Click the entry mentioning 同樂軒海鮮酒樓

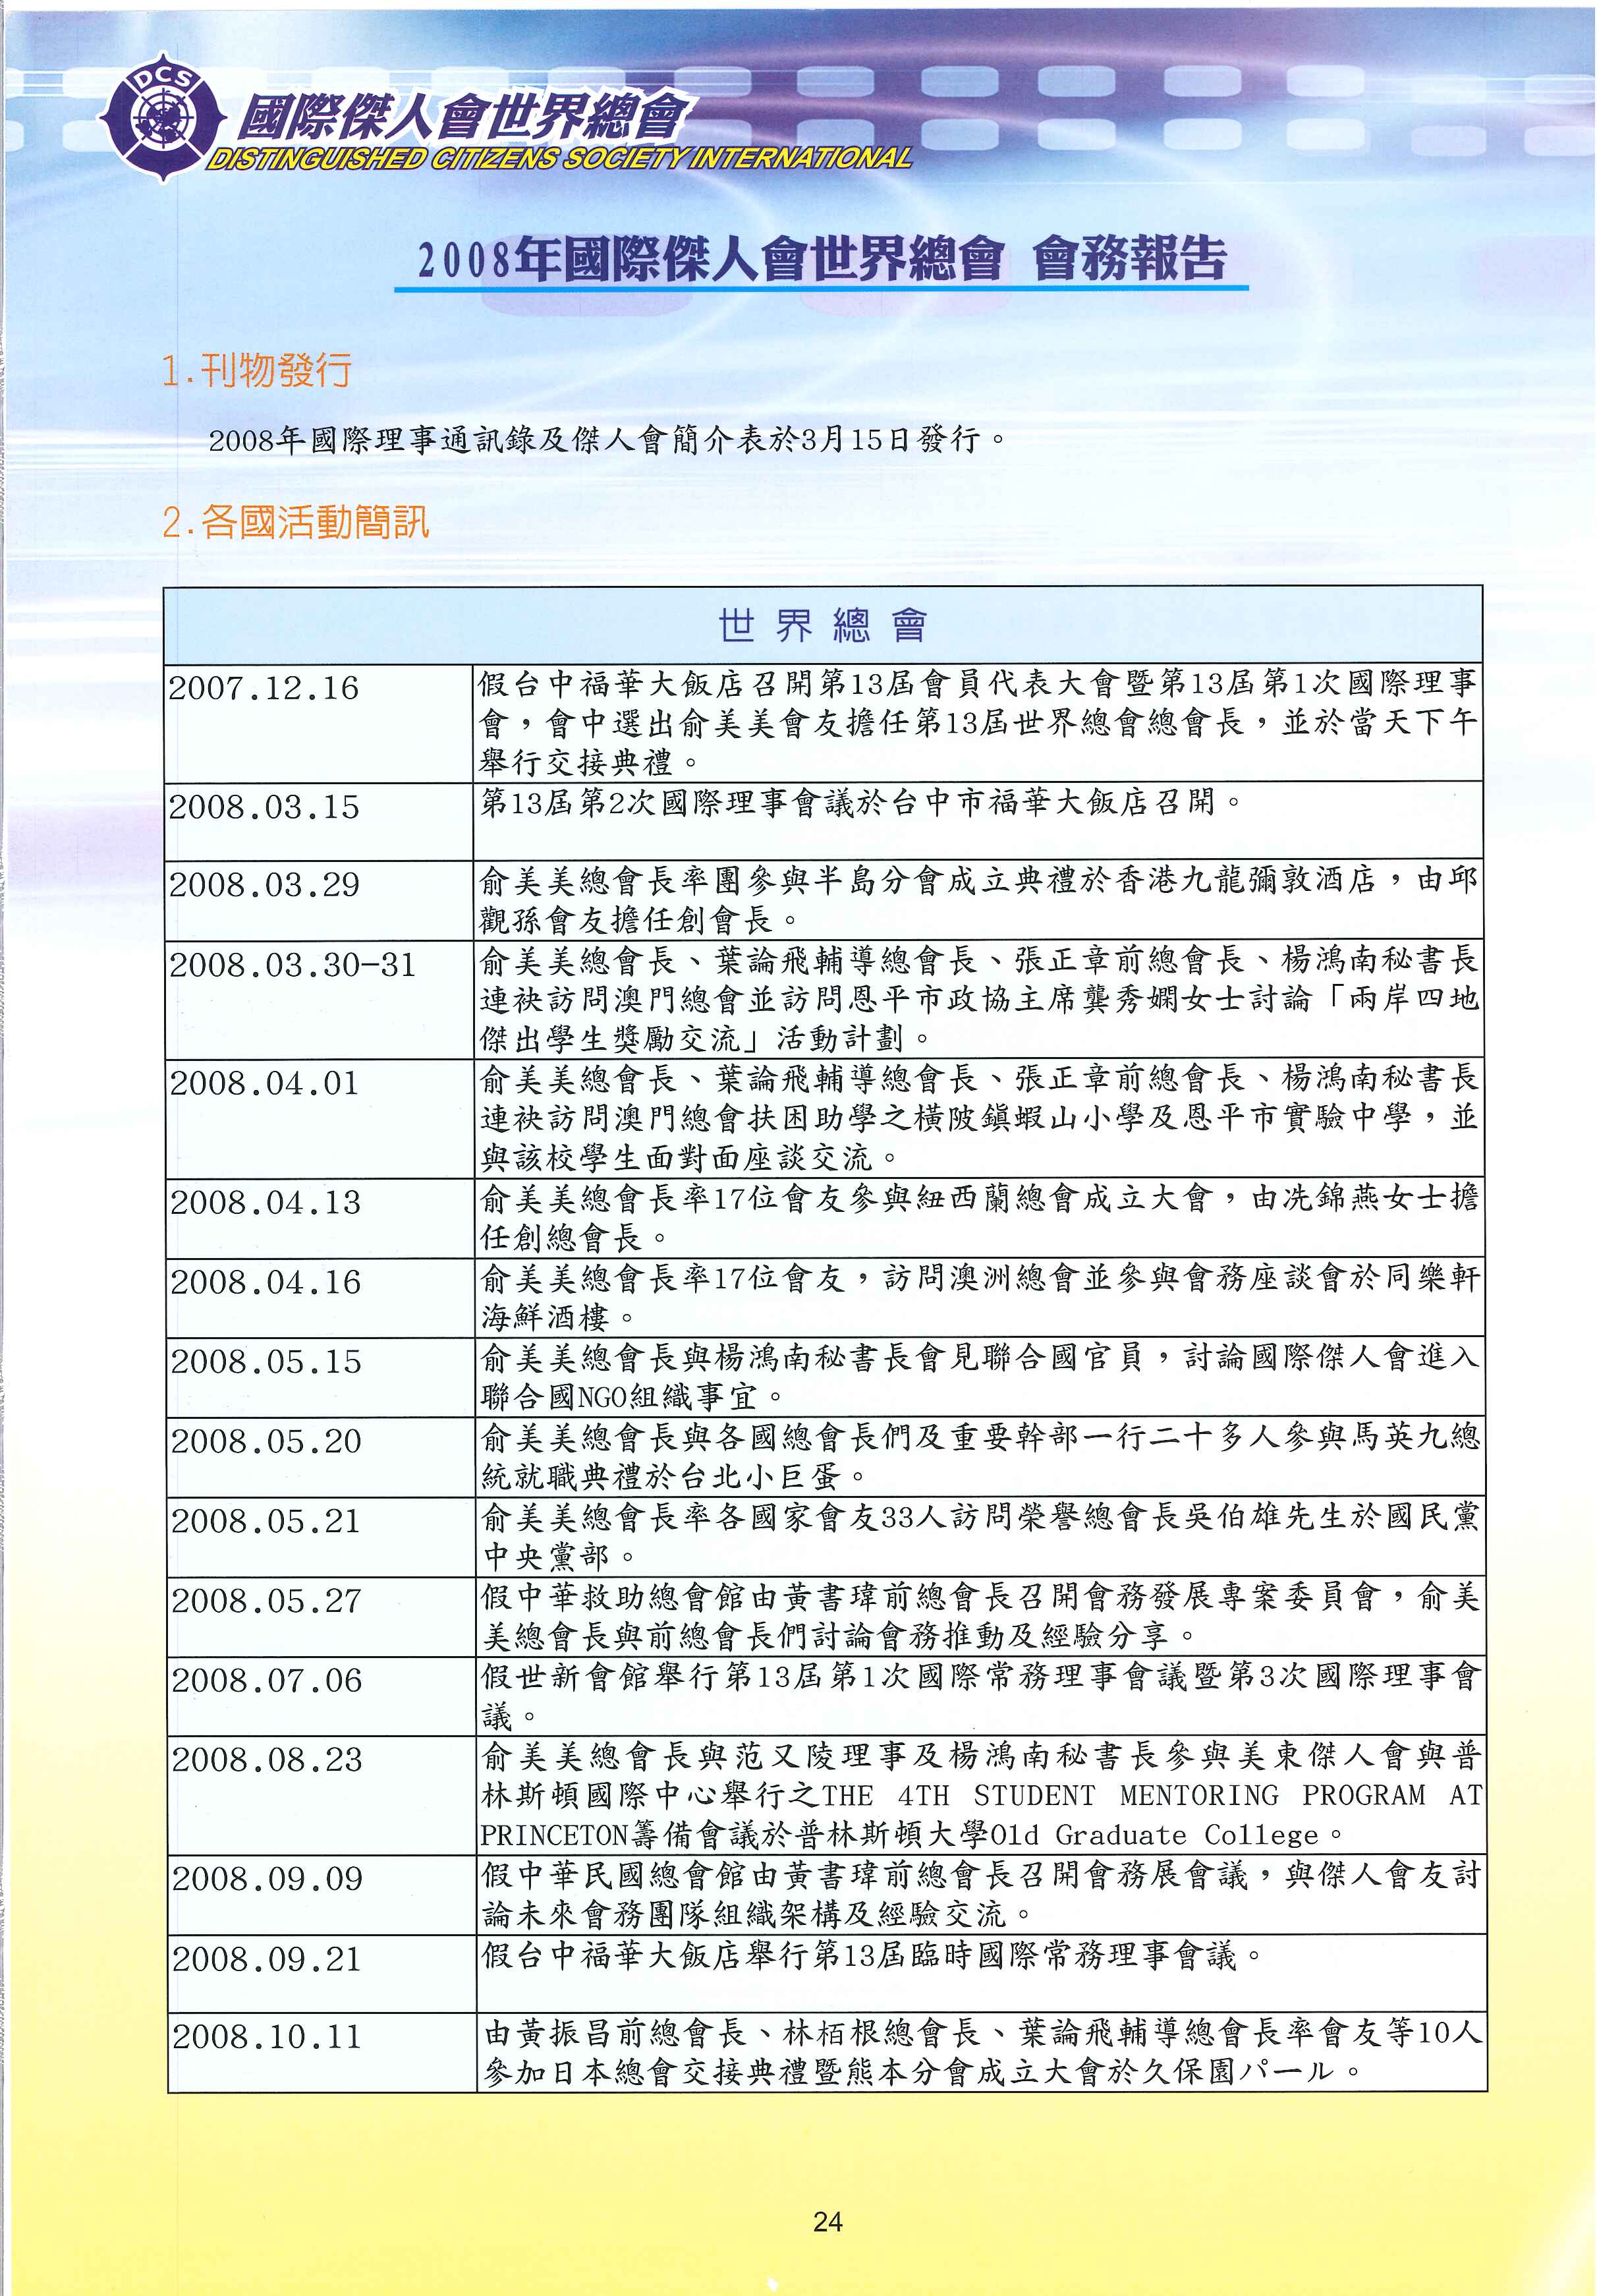(980, 1297)
